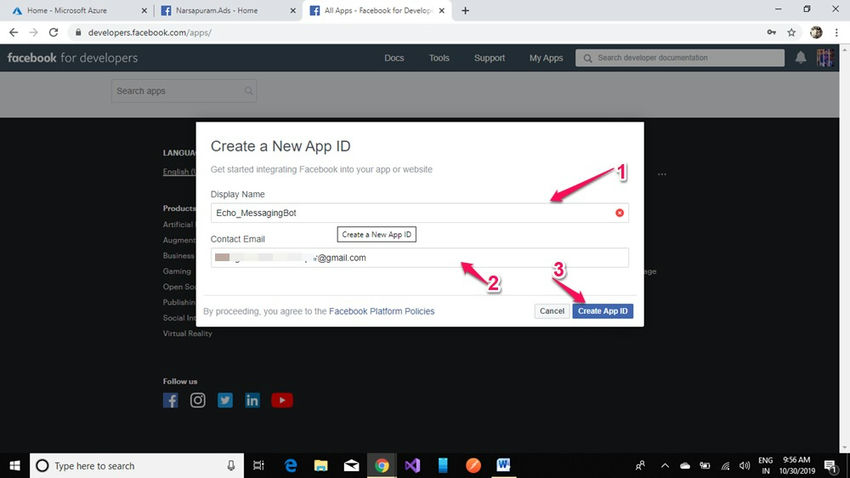The image size is (850, 478).
Task: Open the Chrome three-dot menu
Action: pos(836,33)
